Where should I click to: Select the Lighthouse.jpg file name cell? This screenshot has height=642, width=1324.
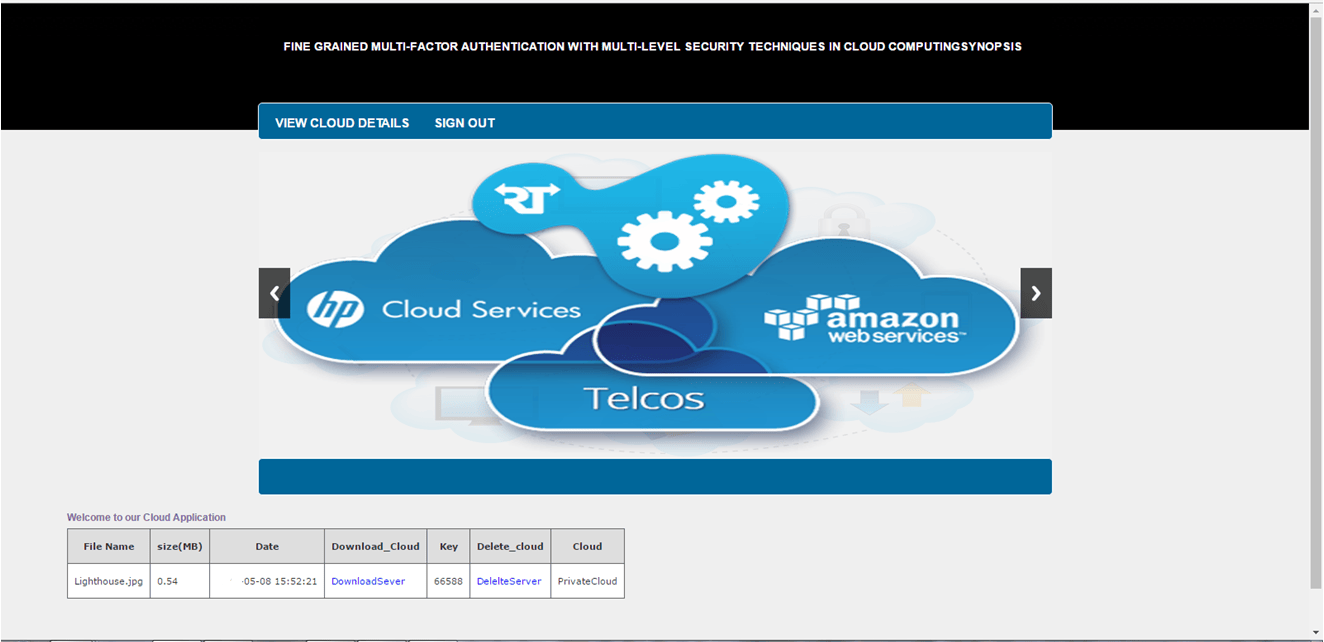[x=109, y=581]
